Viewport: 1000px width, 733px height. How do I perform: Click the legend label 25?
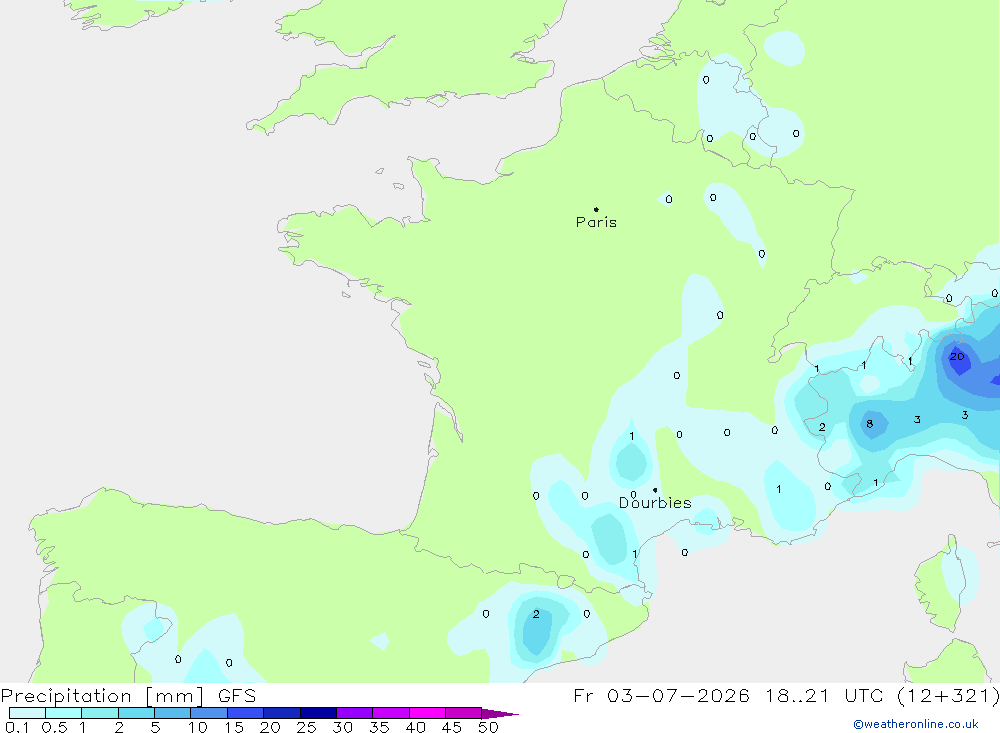(306, 727)
